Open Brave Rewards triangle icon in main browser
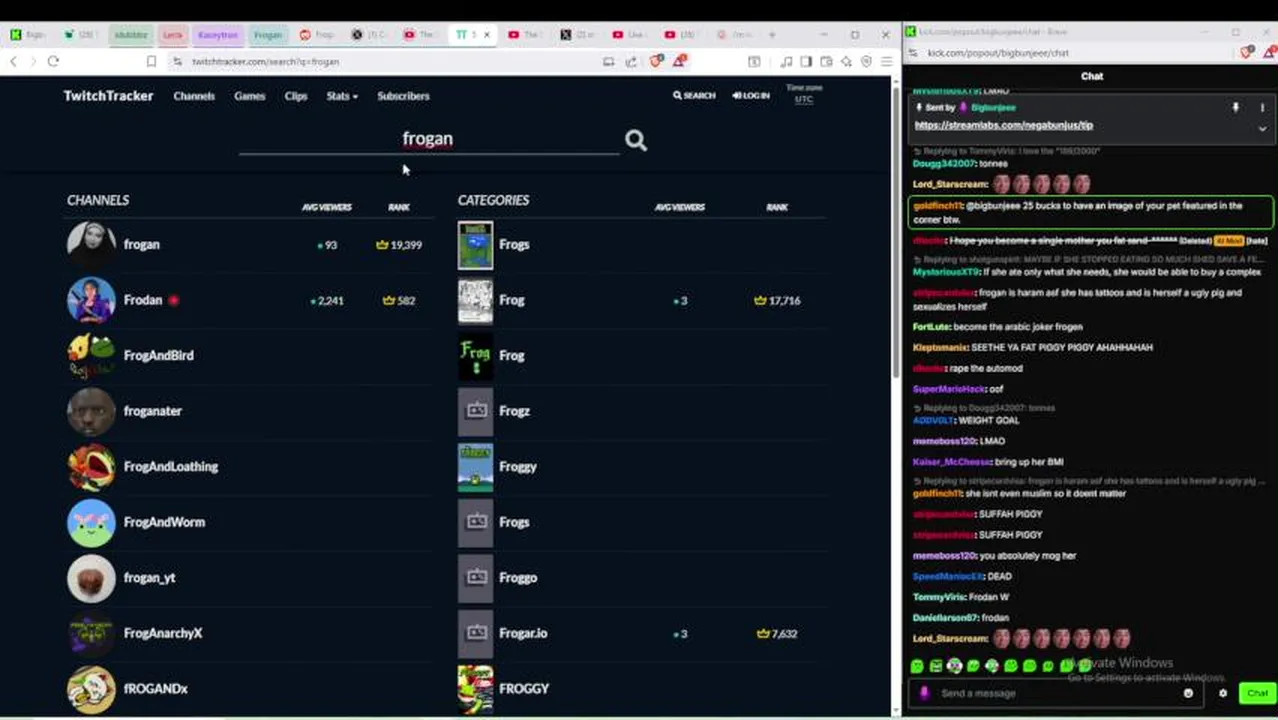 (679, 61)
